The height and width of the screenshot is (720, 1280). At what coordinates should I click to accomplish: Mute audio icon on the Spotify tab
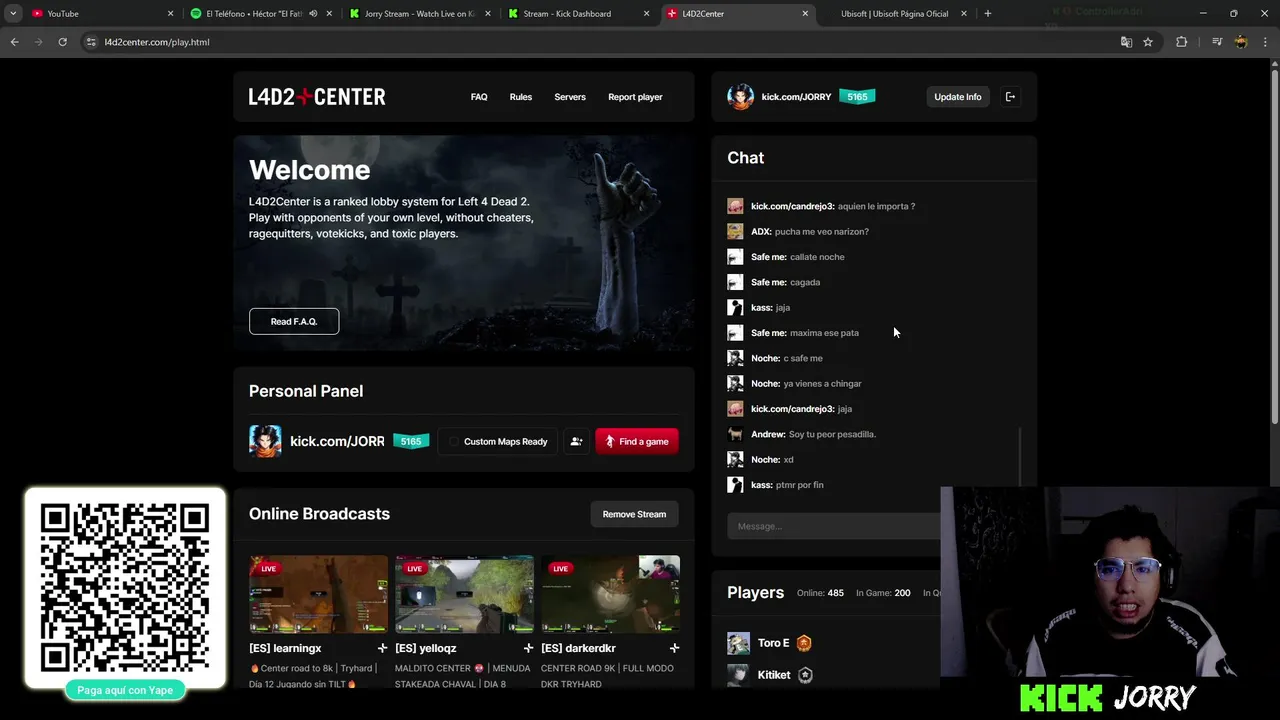pos(313,14)
